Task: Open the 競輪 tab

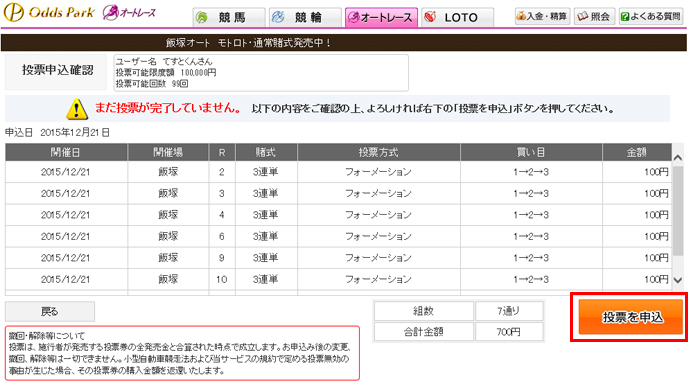Action: pos(305,18)
